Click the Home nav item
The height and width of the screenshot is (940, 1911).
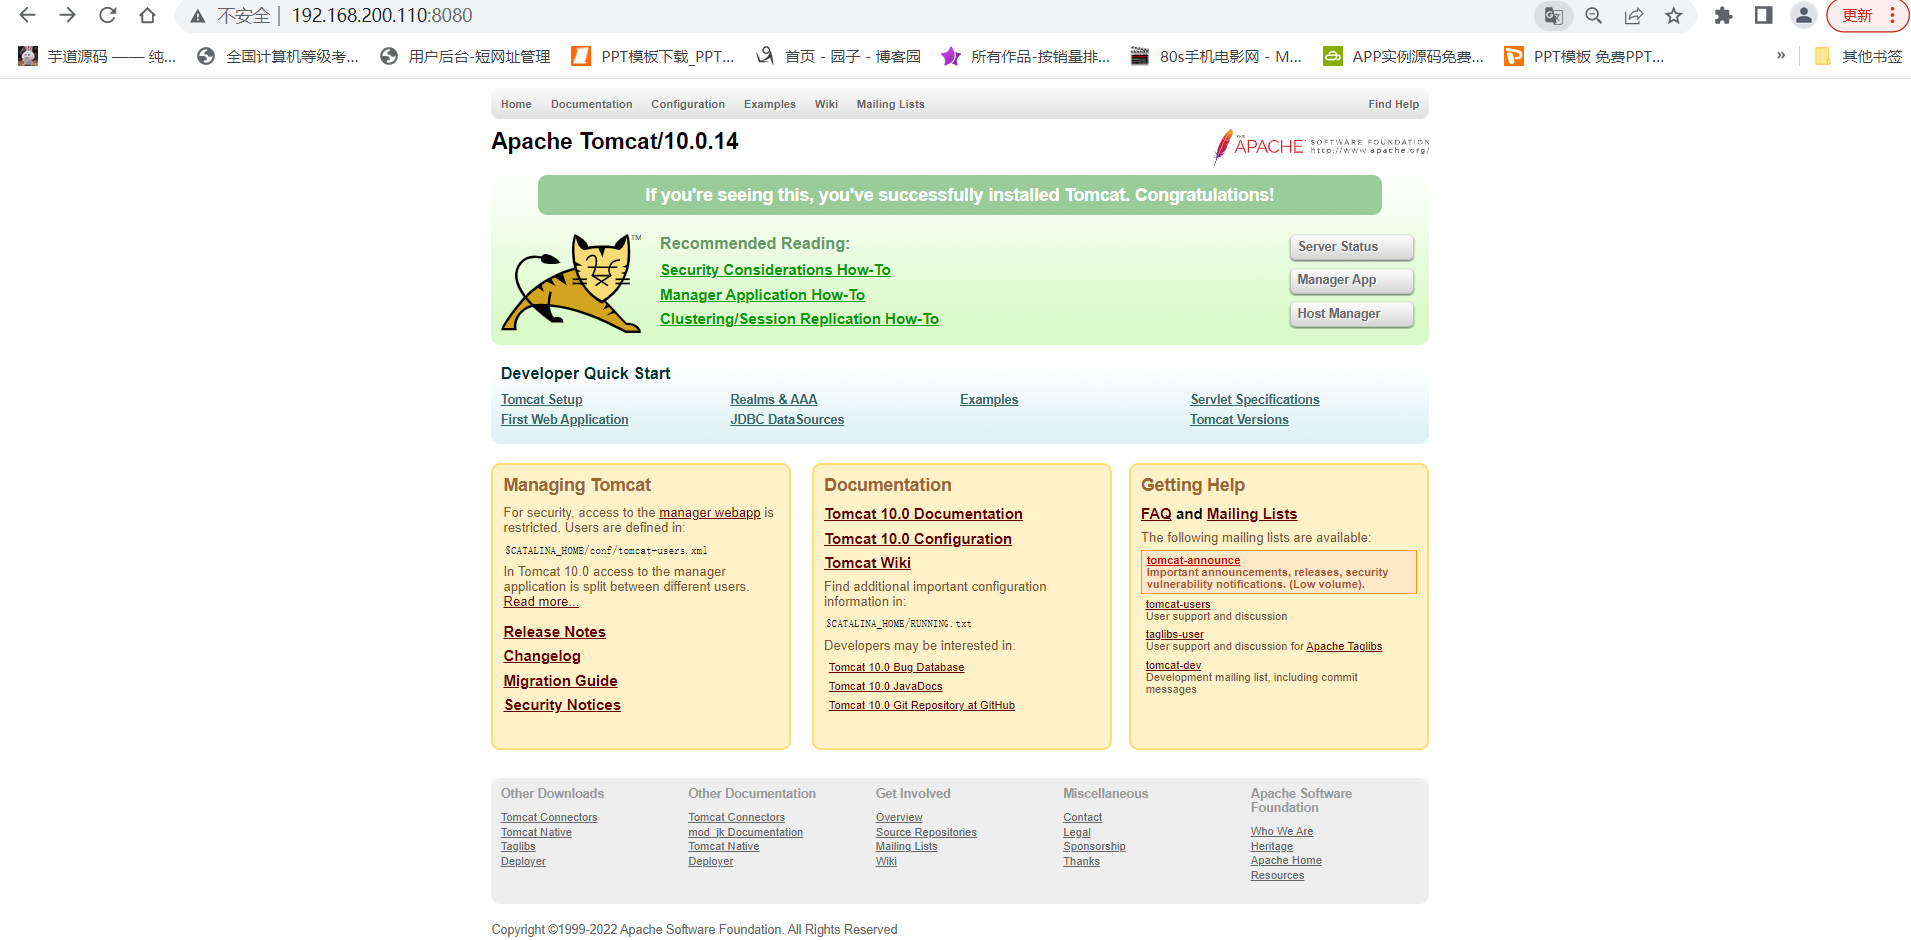click(516, 104)
